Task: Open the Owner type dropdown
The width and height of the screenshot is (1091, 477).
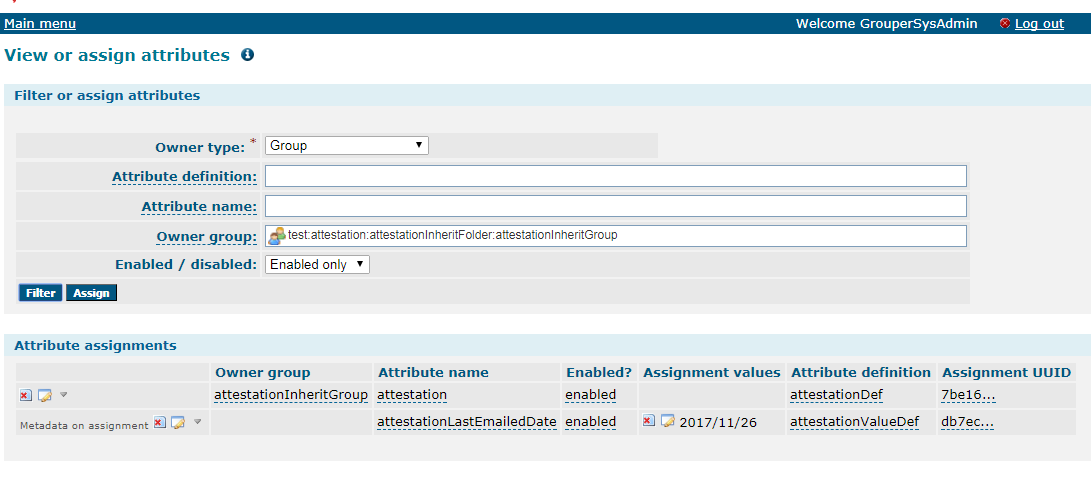Action: click(x=347, y=145)
